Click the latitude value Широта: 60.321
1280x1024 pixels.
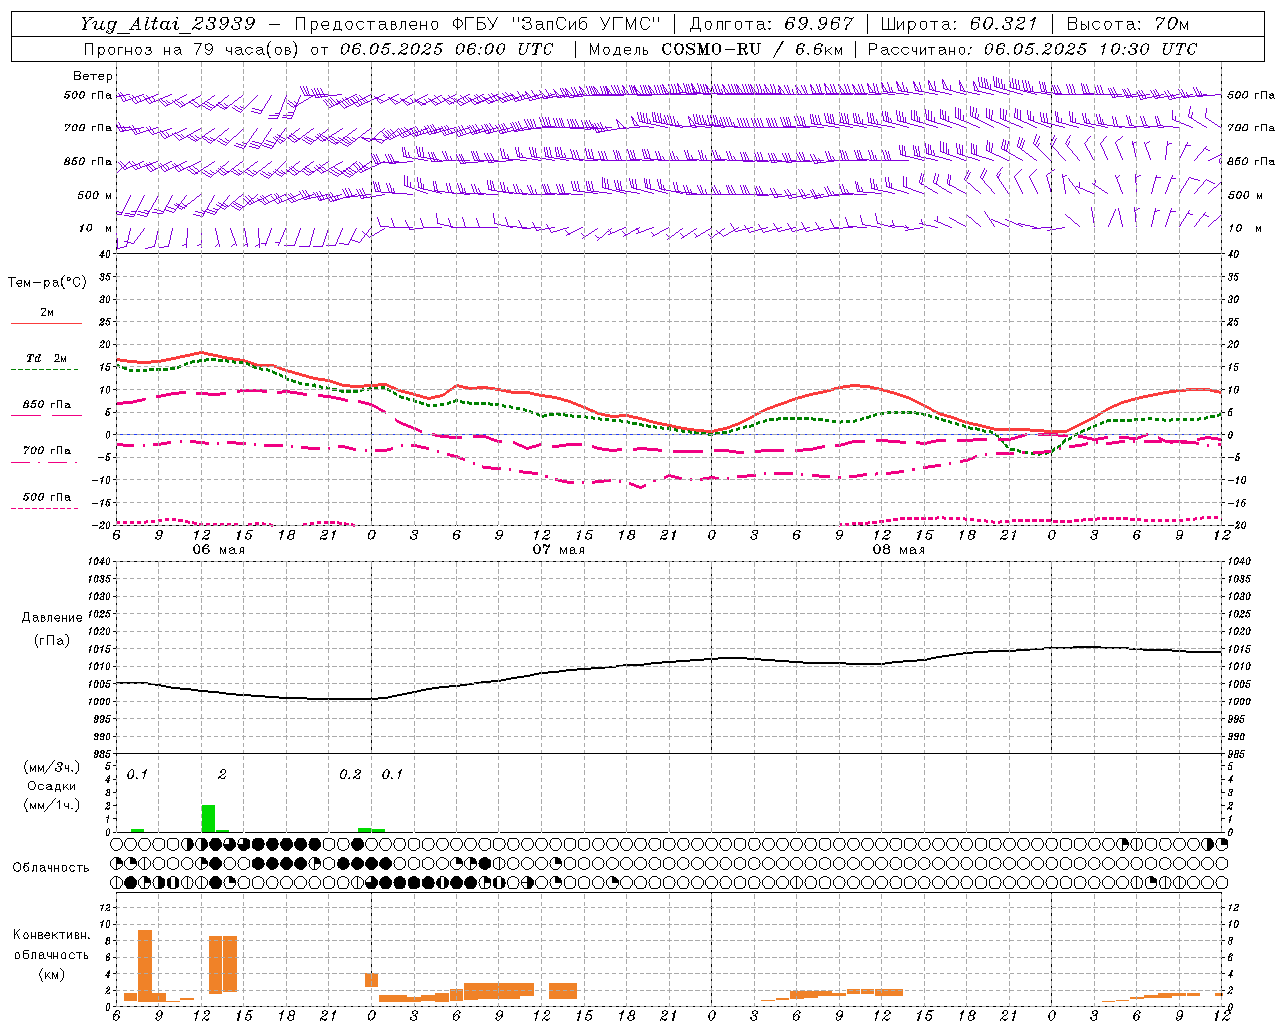[959, 24]
